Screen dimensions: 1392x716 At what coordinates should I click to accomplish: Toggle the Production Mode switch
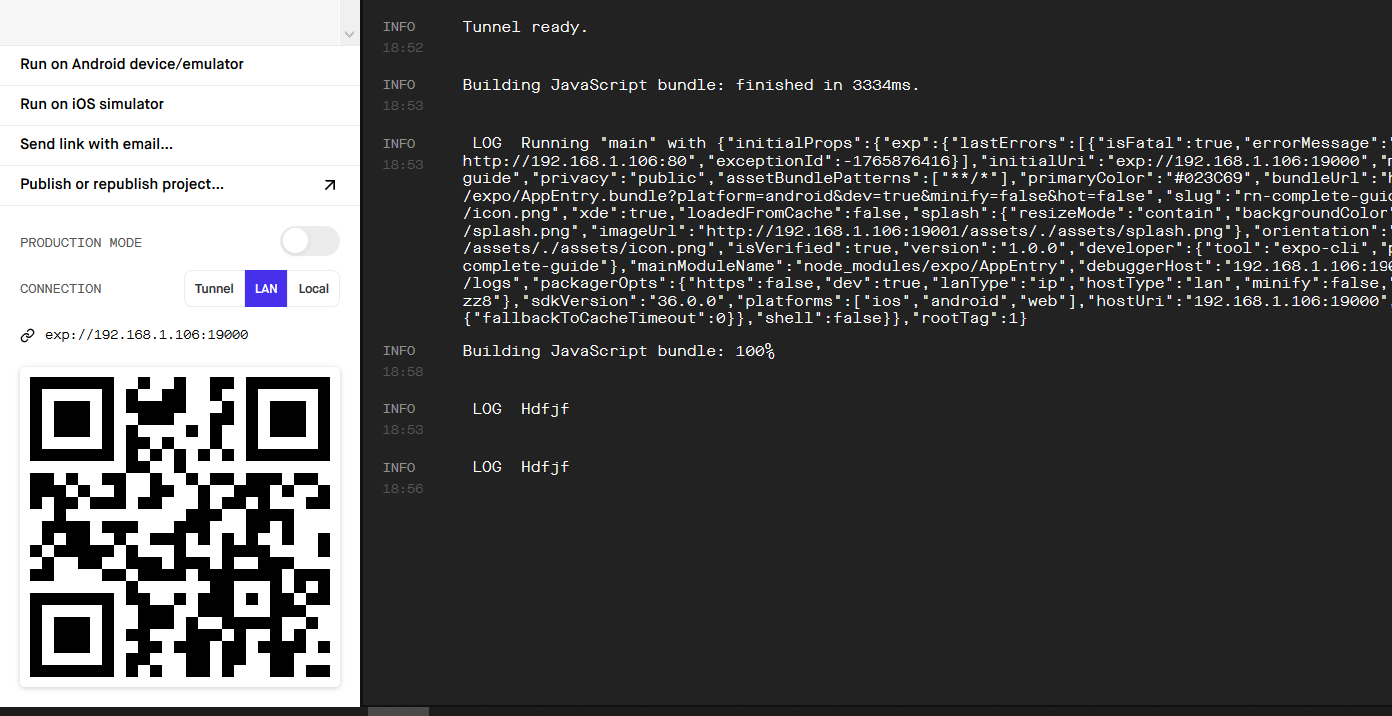[310, 241]
